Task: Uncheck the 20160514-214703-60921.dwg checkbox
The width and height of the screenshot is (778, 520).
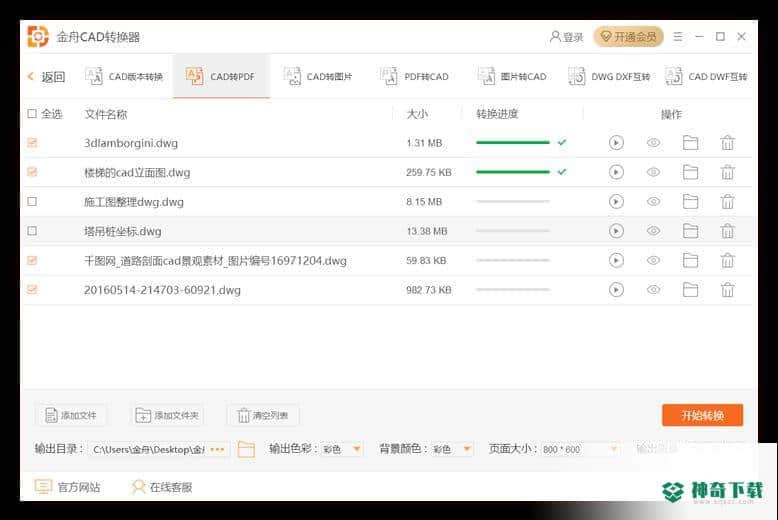Action: click(x=32, y=289)
